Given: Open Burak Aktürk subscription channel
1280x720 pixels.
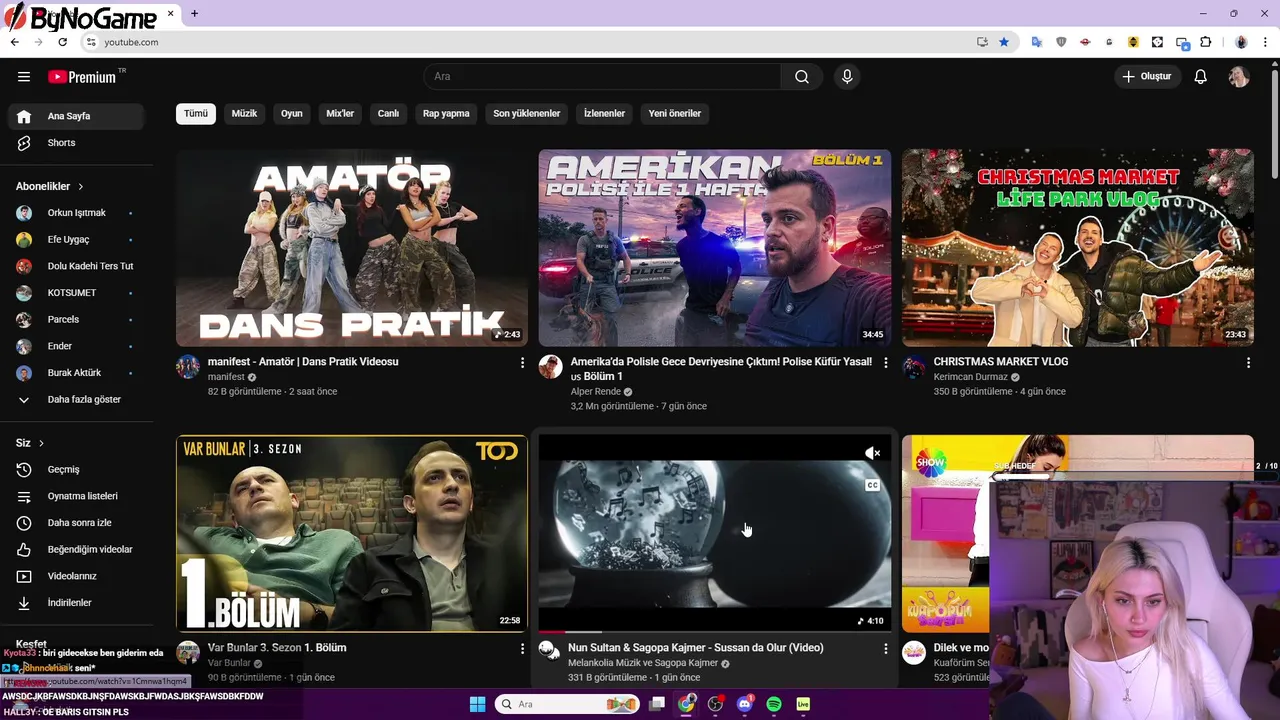Looking at the screenshot, I should pyautogui.click(x=76, y=373).
